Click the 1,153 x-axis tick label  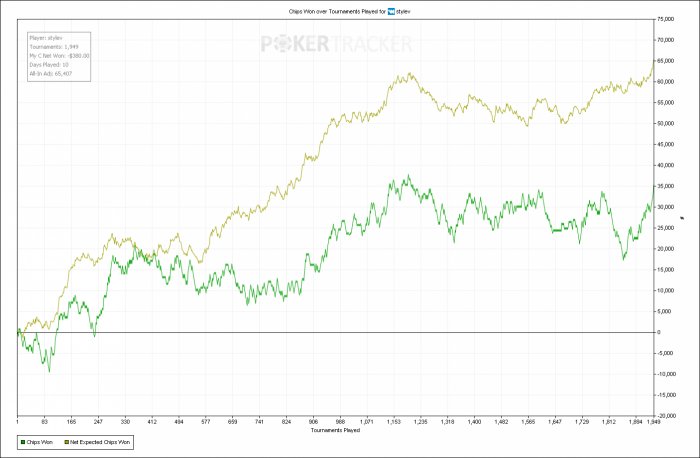[393, 422]
